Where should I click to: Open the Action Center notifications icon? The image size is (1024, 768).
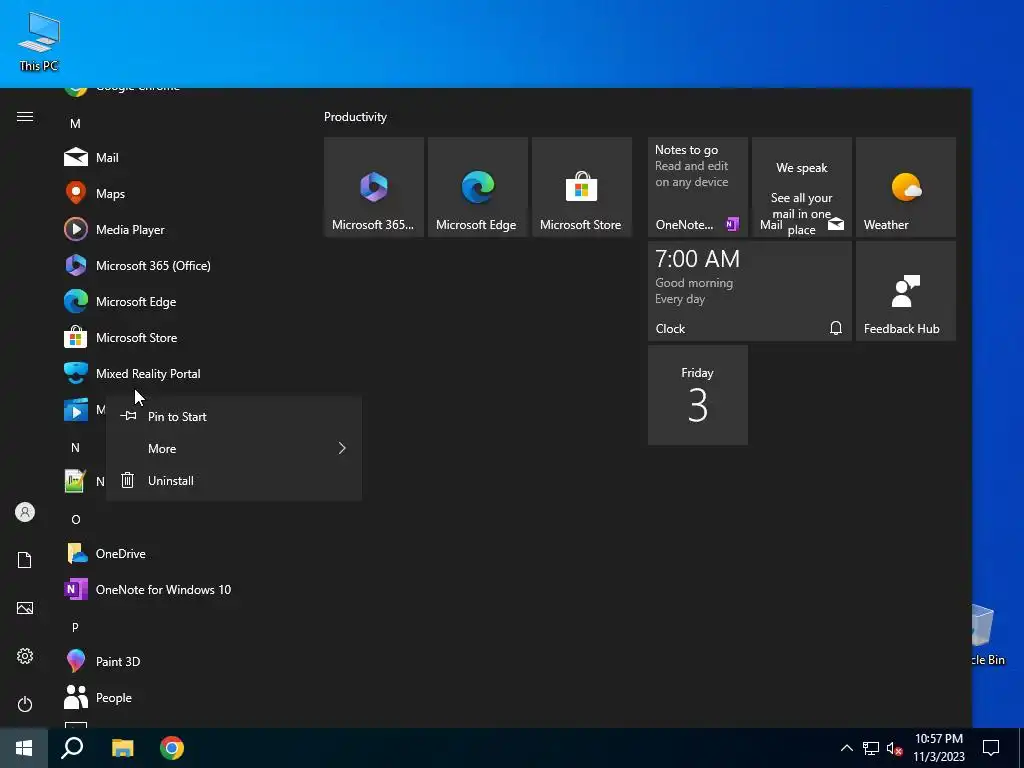[x=991, y=748]
